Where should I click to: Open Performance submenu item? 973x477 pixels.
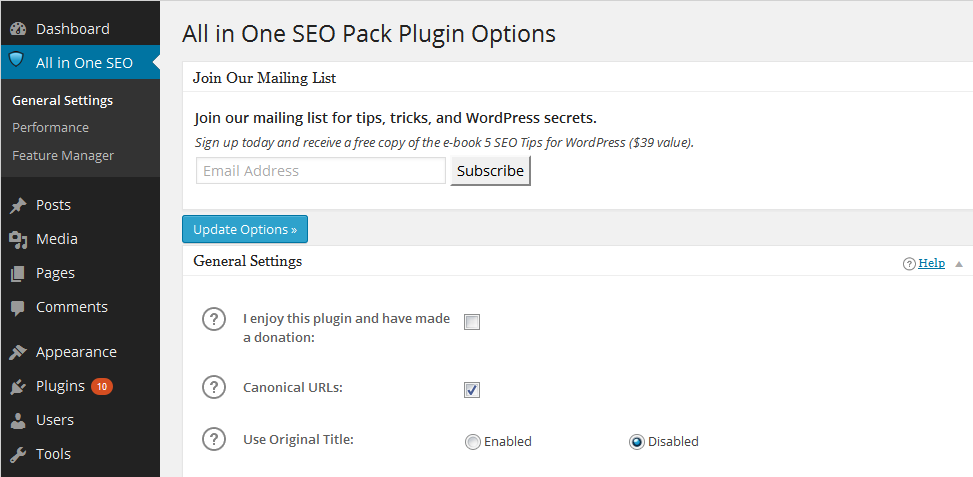pyautogui.click(x=50, y=128)
